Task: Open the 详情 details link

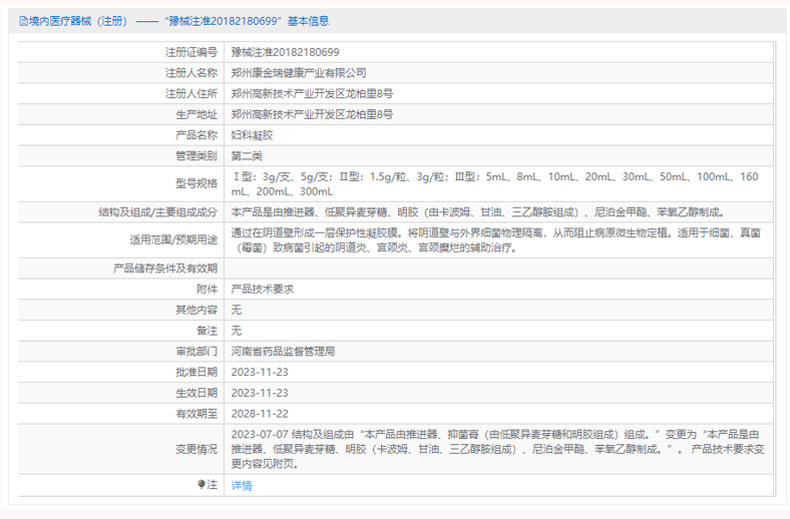Action: 242,485
